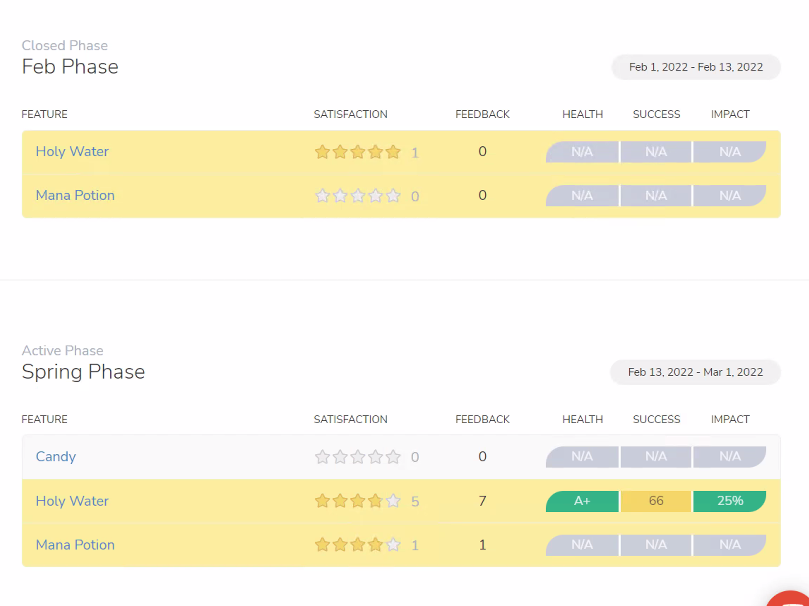Click the Holy Water feedback count 7
809x606 pixels.
pos(482,501)
